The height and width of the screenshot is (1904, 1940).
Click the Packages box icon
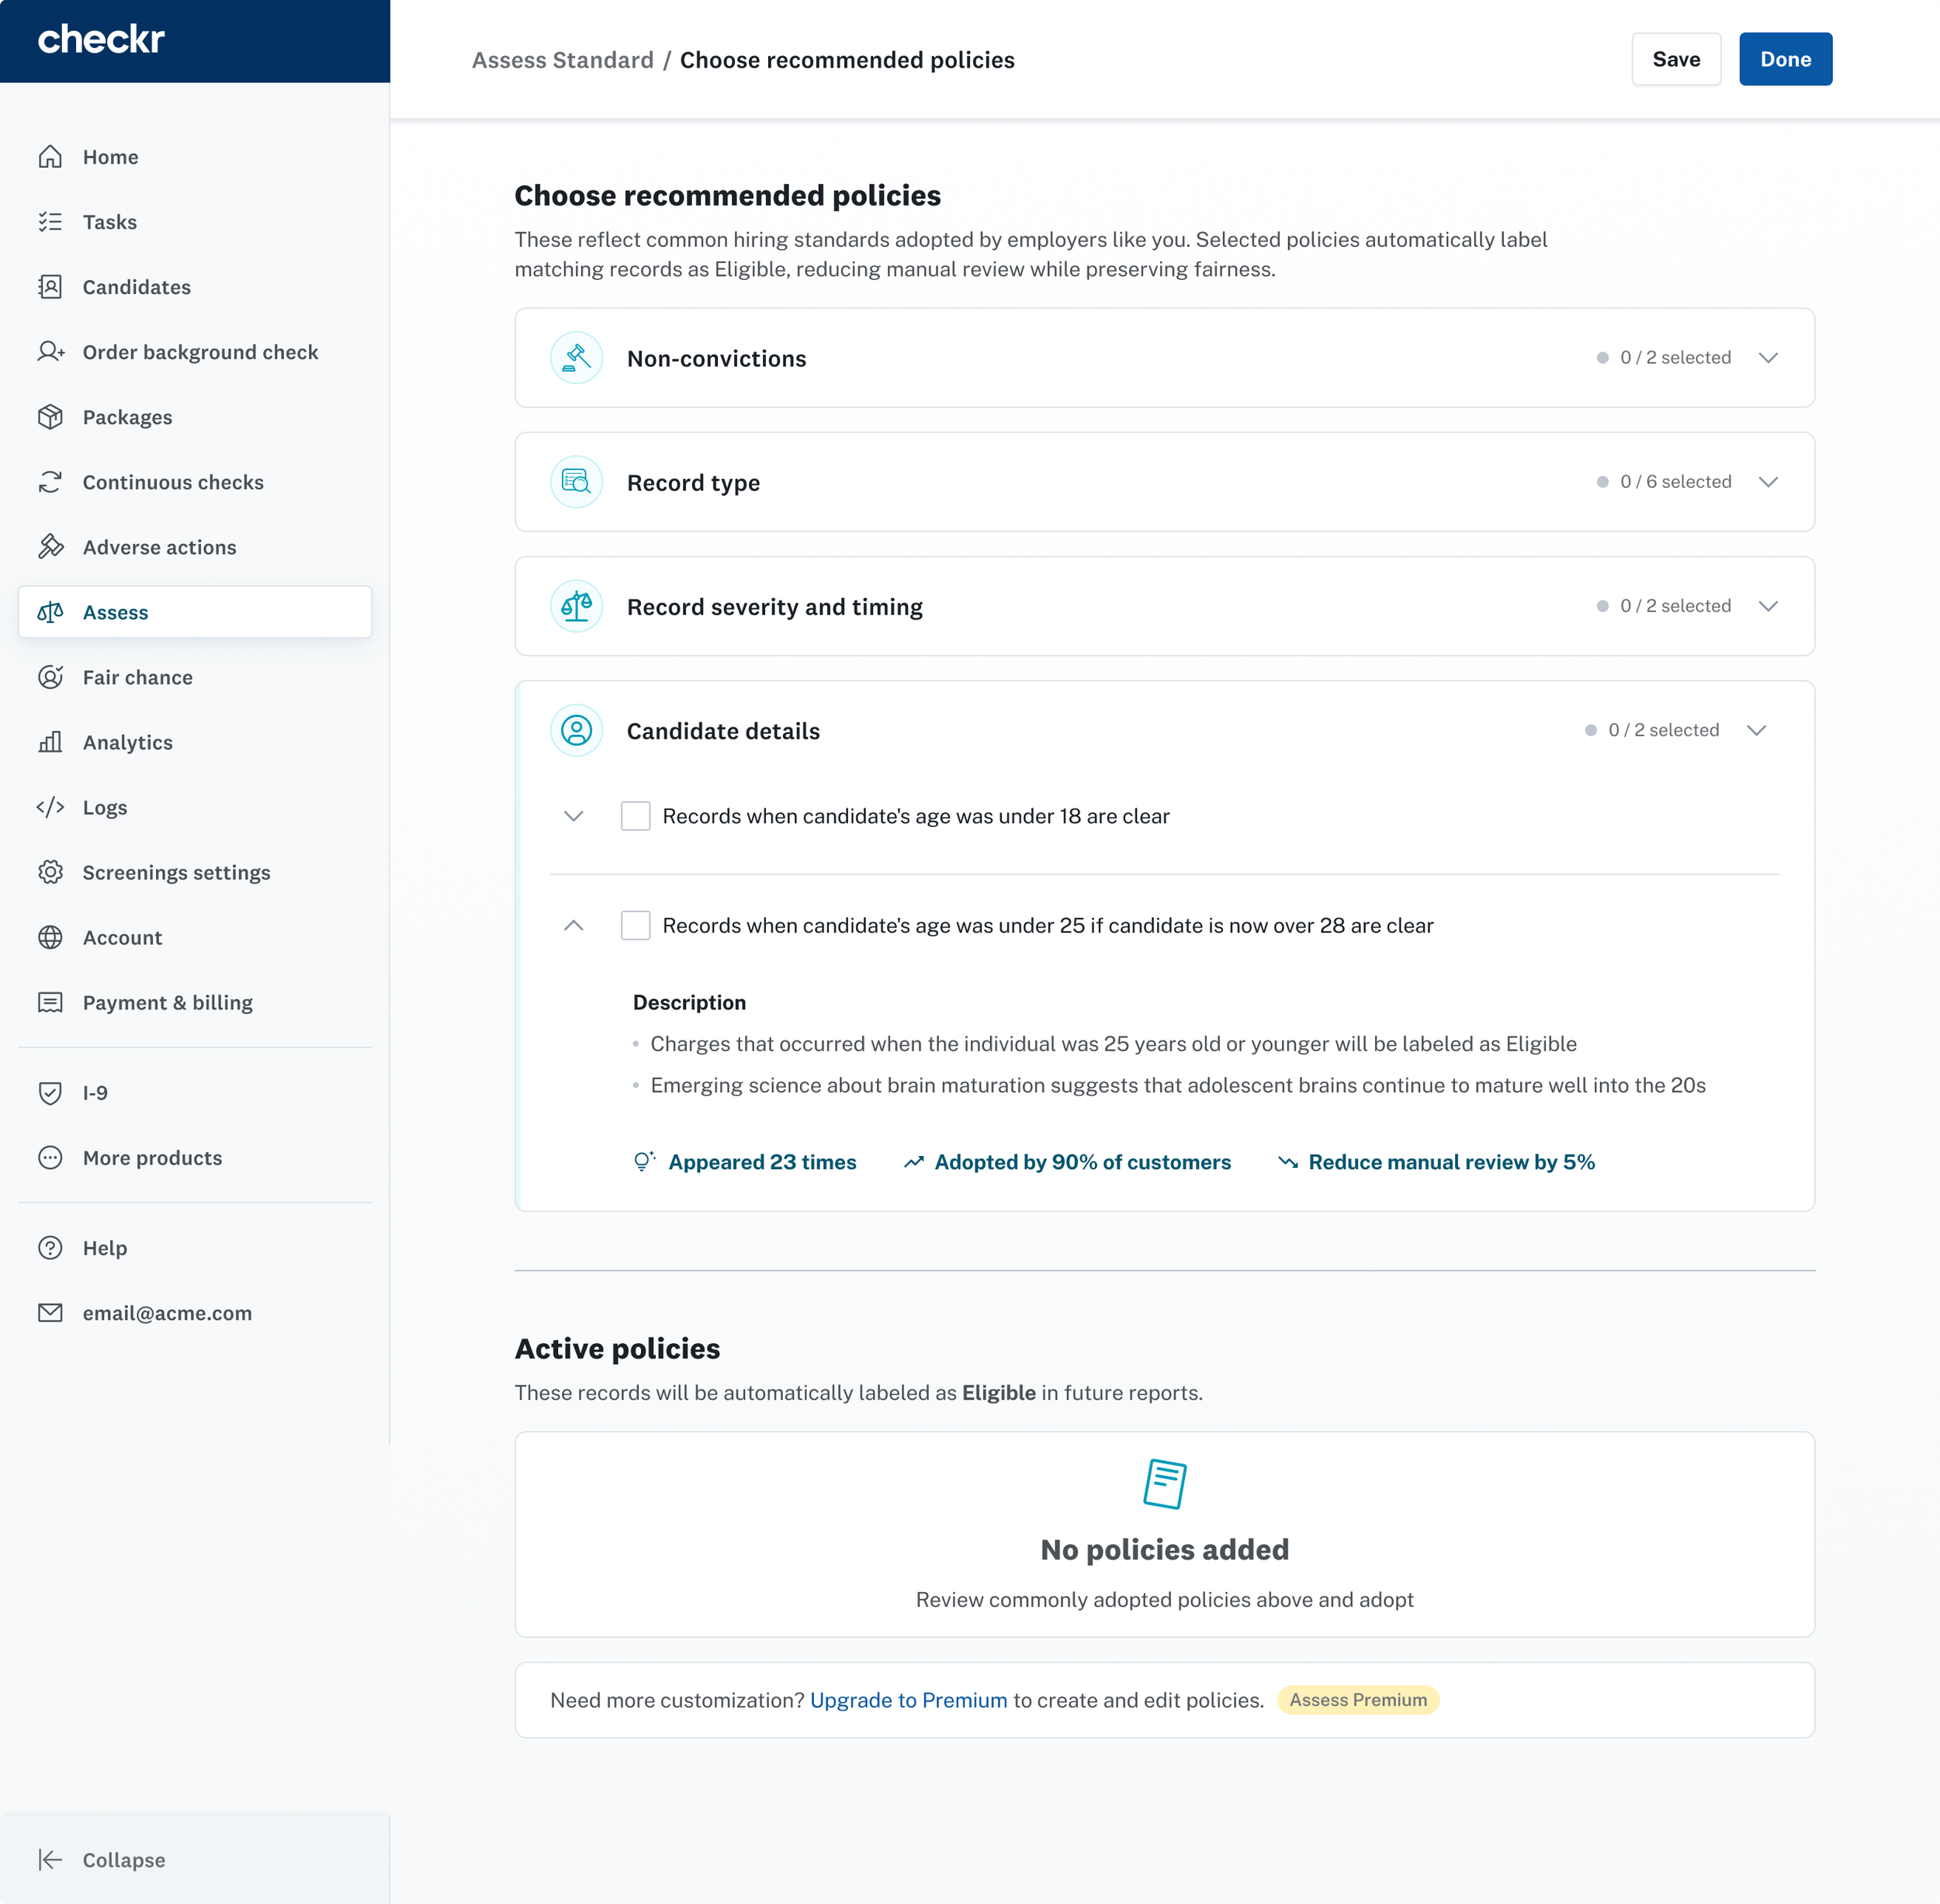tap(50, 417)
